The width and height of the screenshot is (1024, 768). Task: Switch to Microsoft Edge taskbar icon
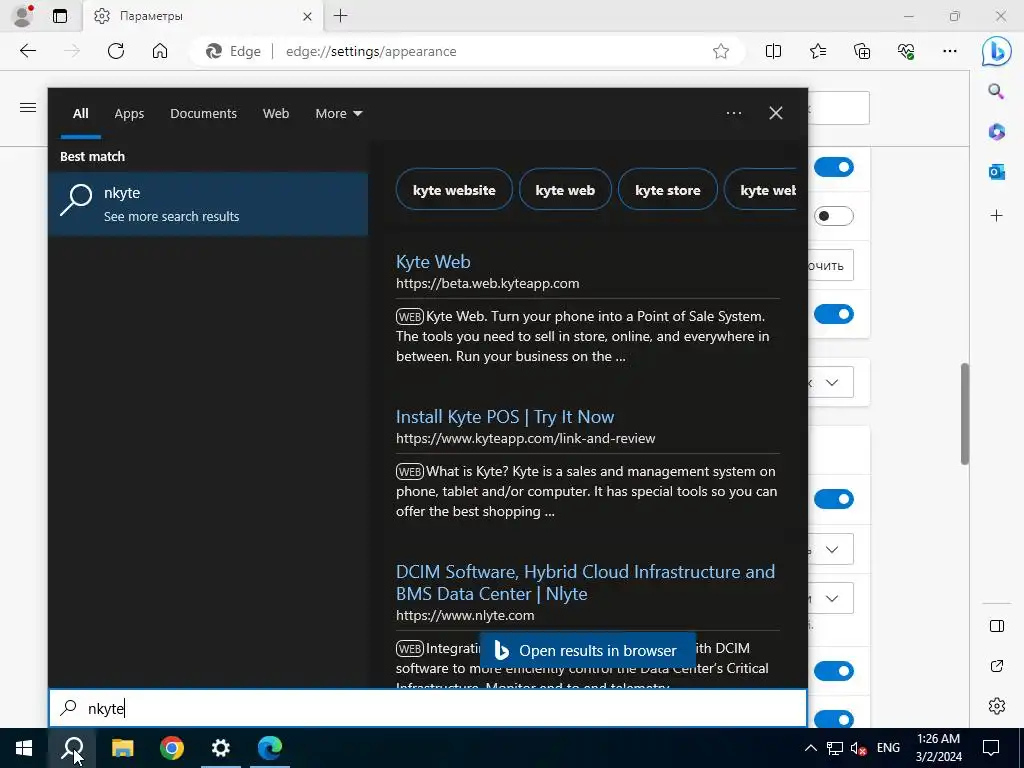[x=270, y=748]
